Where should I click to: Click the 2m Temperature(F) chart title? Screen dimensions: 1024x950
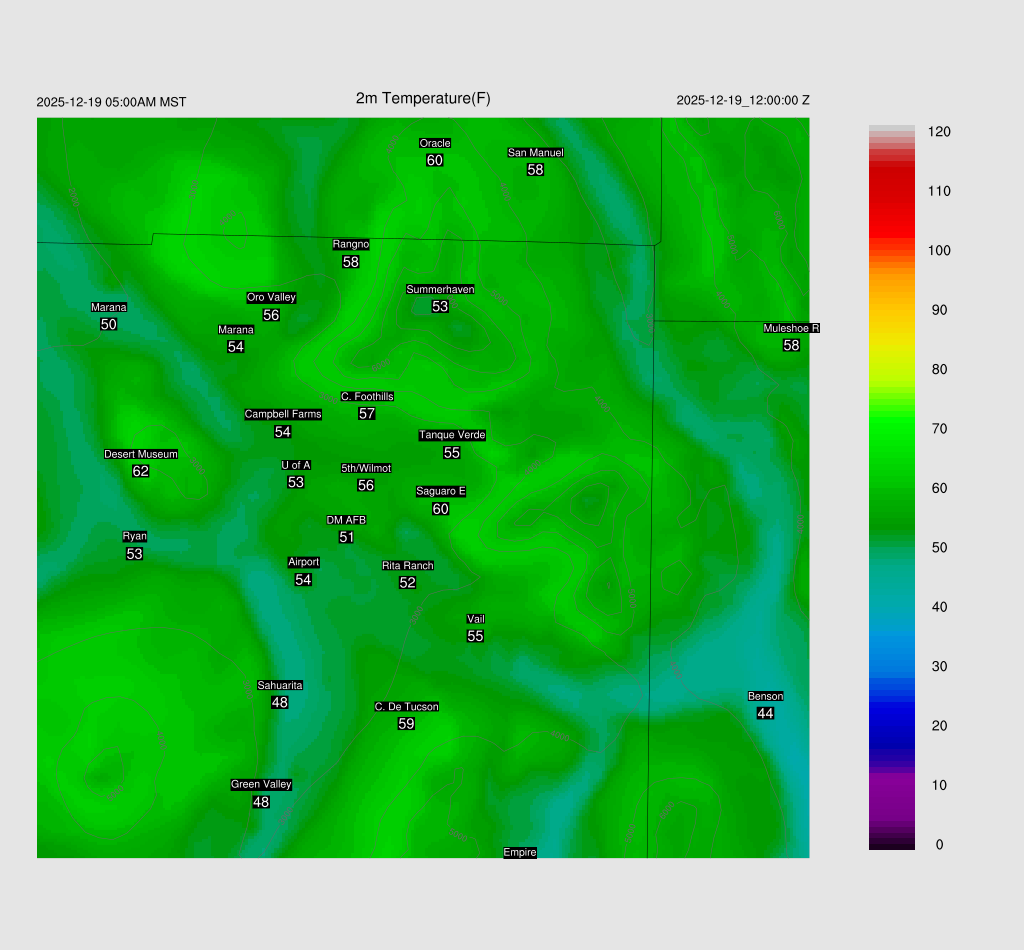tap(423, 98)
